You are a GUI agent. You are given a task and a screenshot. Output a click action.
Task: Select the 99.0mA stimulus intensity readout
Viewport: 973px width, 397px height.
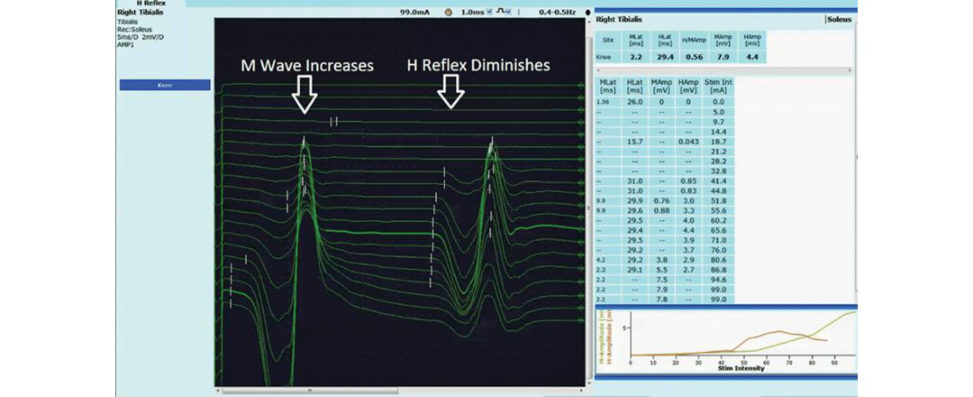tap(416, 12)
